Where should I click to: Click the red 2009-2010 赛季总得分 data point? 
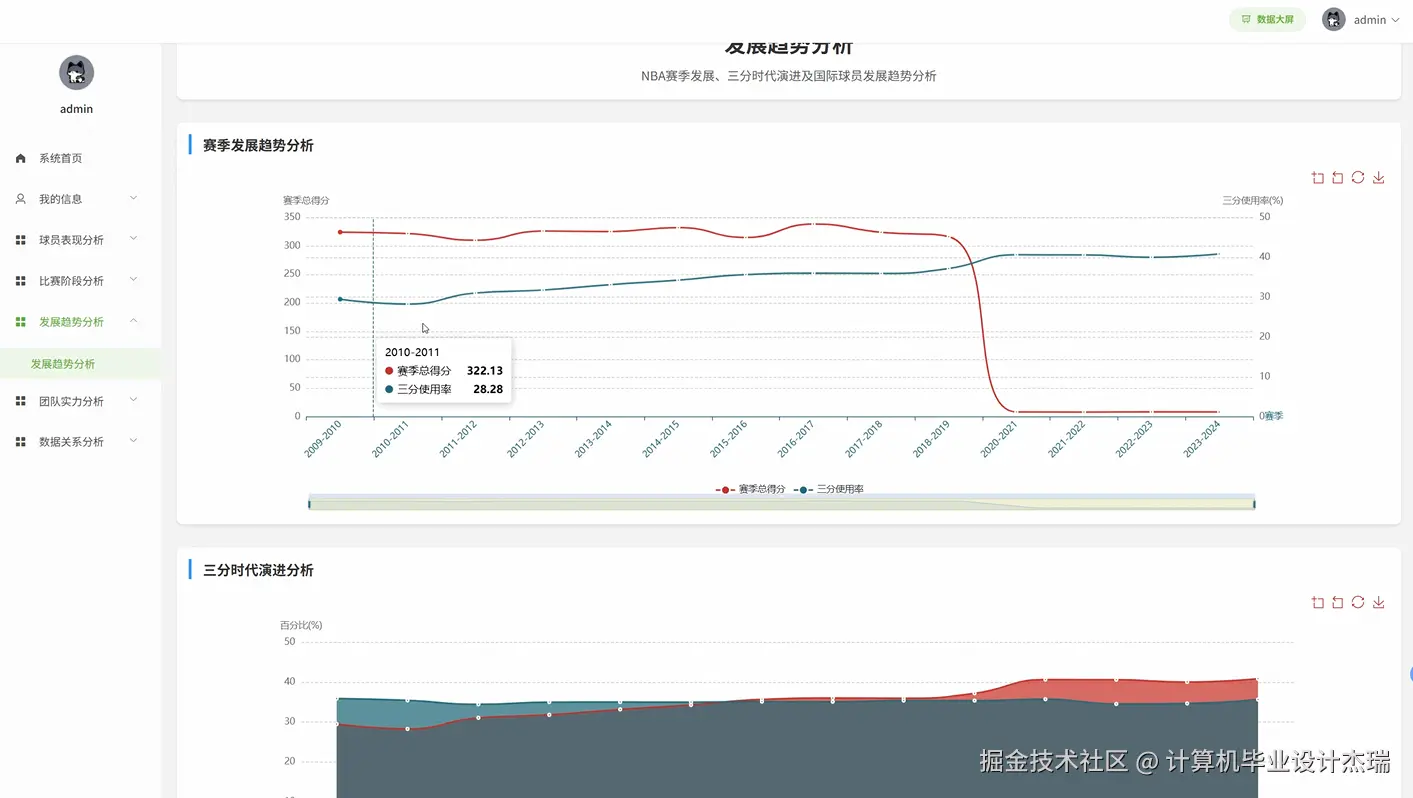pos(340,232)
